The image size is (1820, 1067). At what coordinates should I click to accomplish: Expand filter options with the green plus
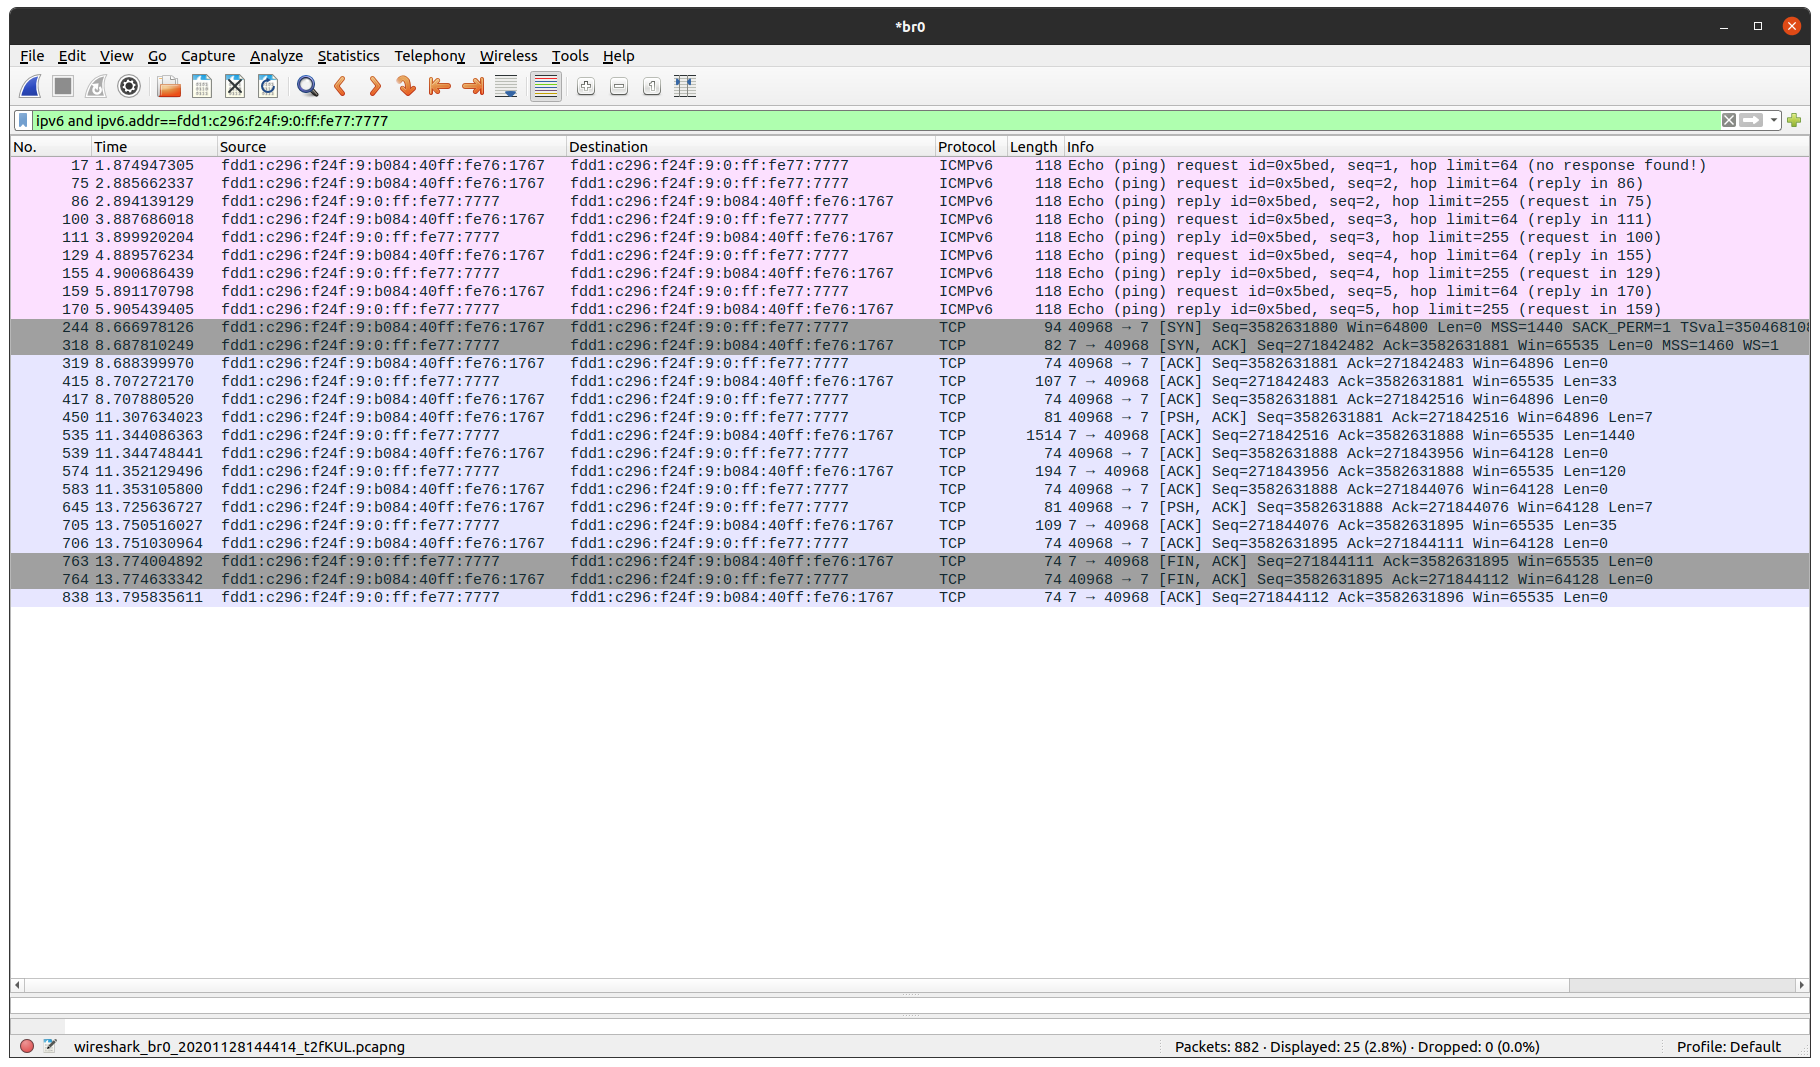pyautogui.click(x=1794, y=120)
